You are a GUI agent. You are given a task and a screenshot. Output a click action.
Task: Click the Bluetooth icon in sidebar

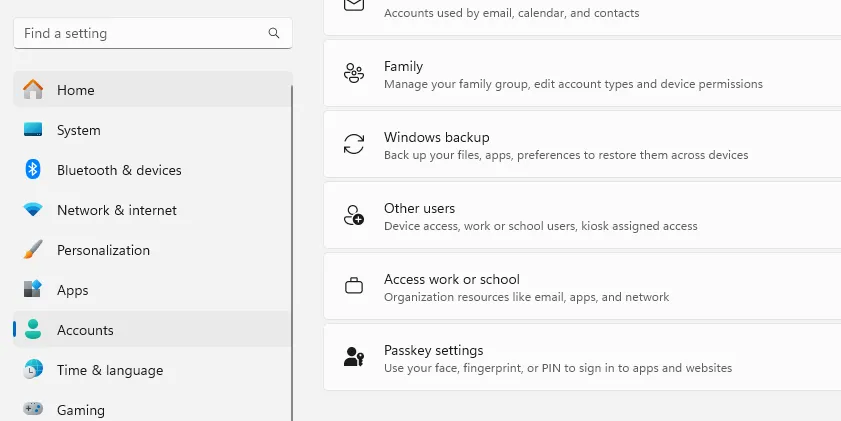pos(33,169)
